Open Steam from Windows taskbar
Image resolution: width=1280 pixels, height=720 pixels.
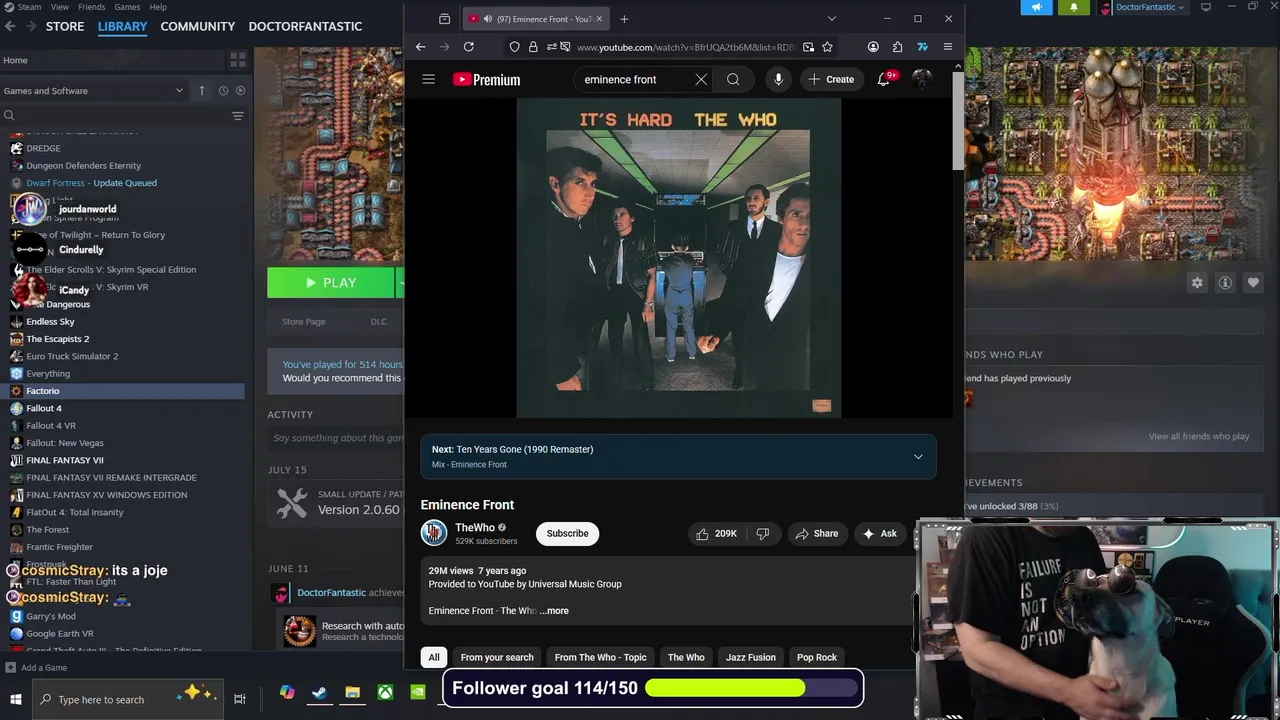coord(319,693)
